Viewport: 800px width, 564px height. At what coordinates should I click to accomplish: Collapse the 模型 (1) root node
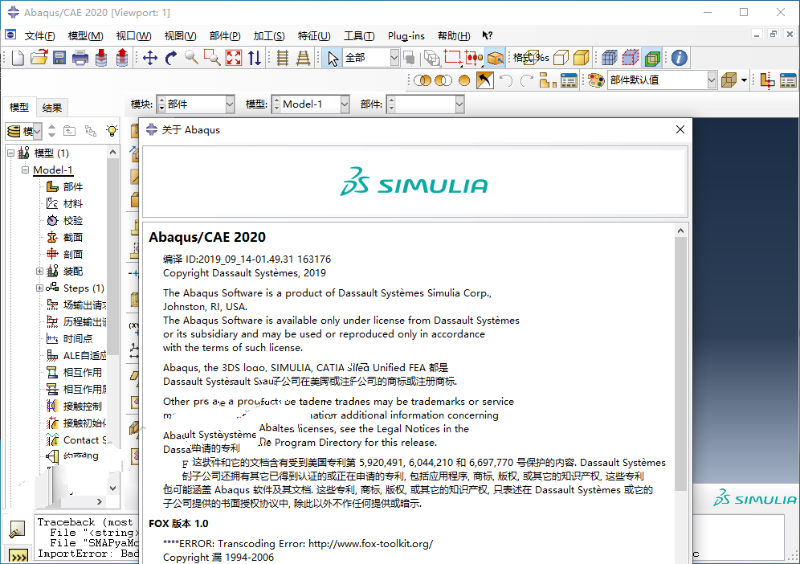[11, 153]
